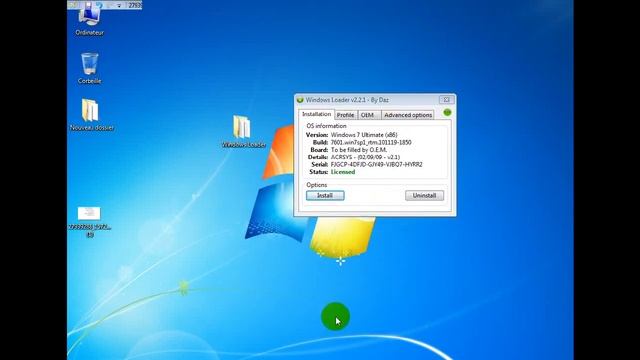Screen dimensions: 640x360
Task: Click the board value 'To be filled by O.E.M.'
Action: (x=359, y=150)
